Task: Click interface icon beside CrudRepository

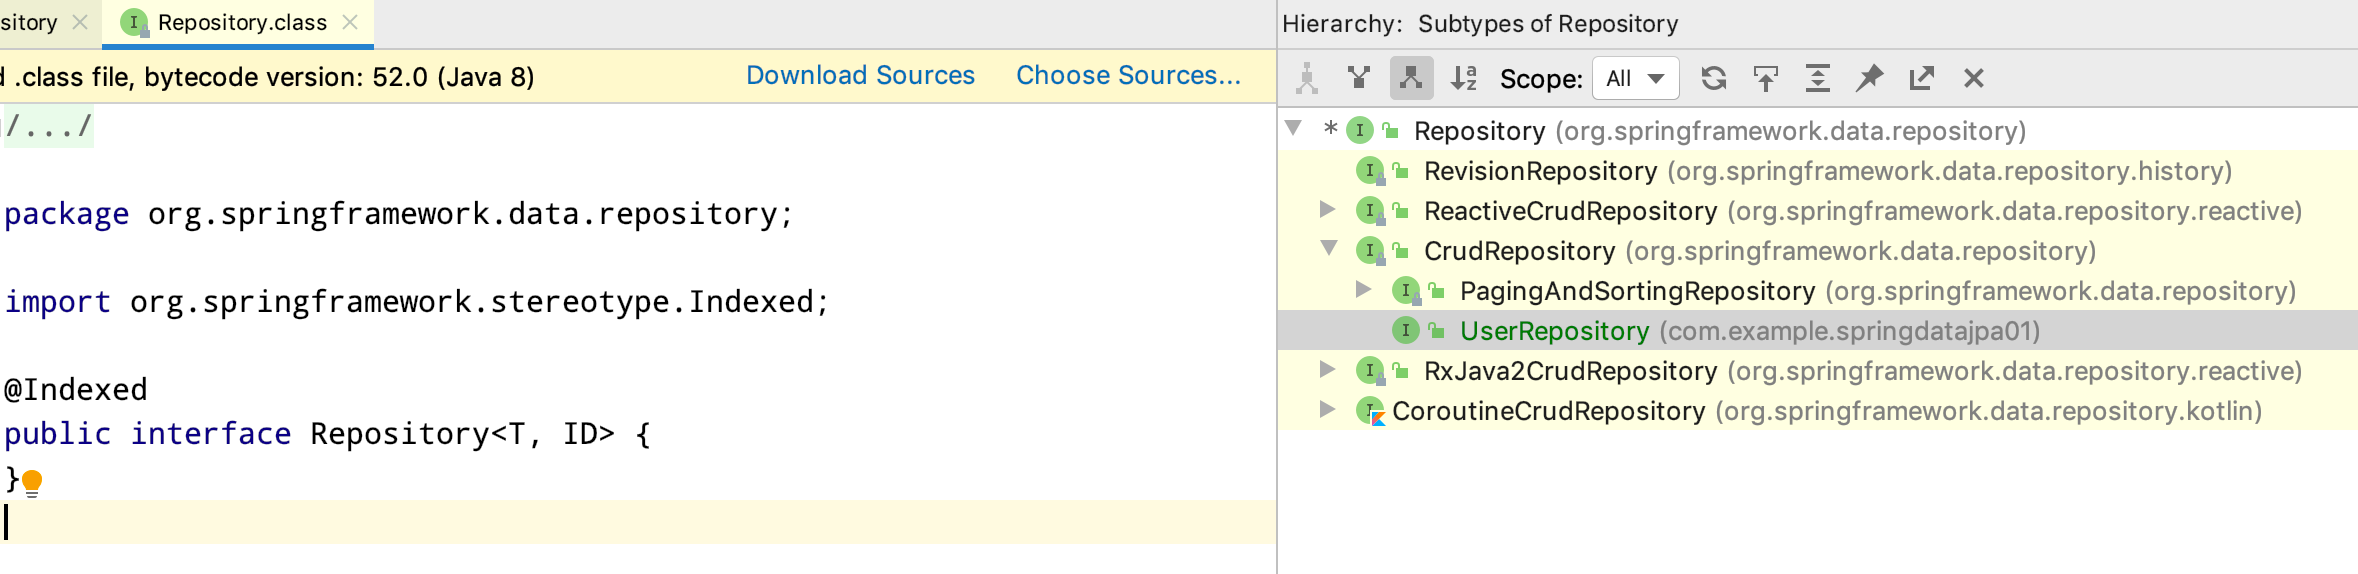Action: pyautogui.click(x=1370, y=251)
